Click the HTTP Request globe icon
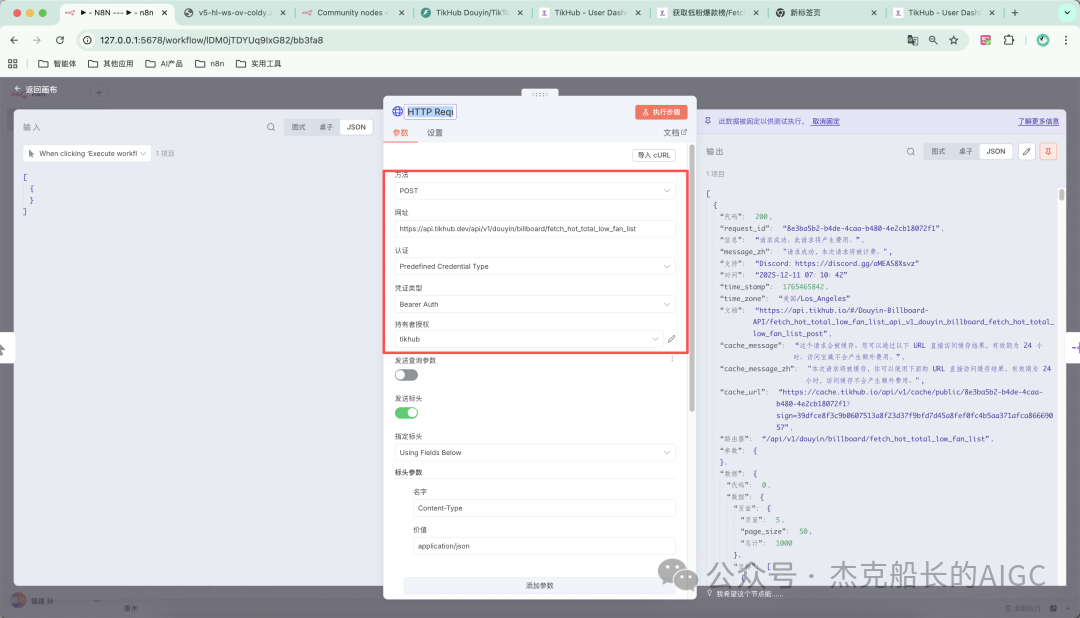 (397, 112)
